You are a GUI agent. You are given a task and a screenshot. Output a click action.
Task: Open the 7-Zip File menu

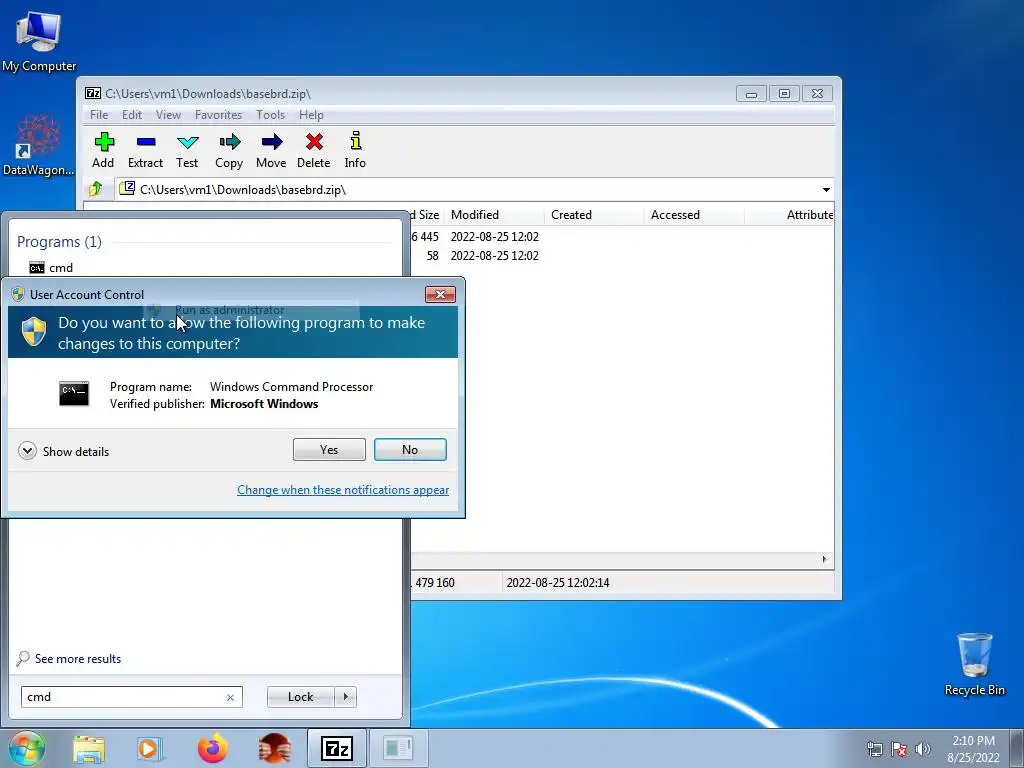(99, 115)
